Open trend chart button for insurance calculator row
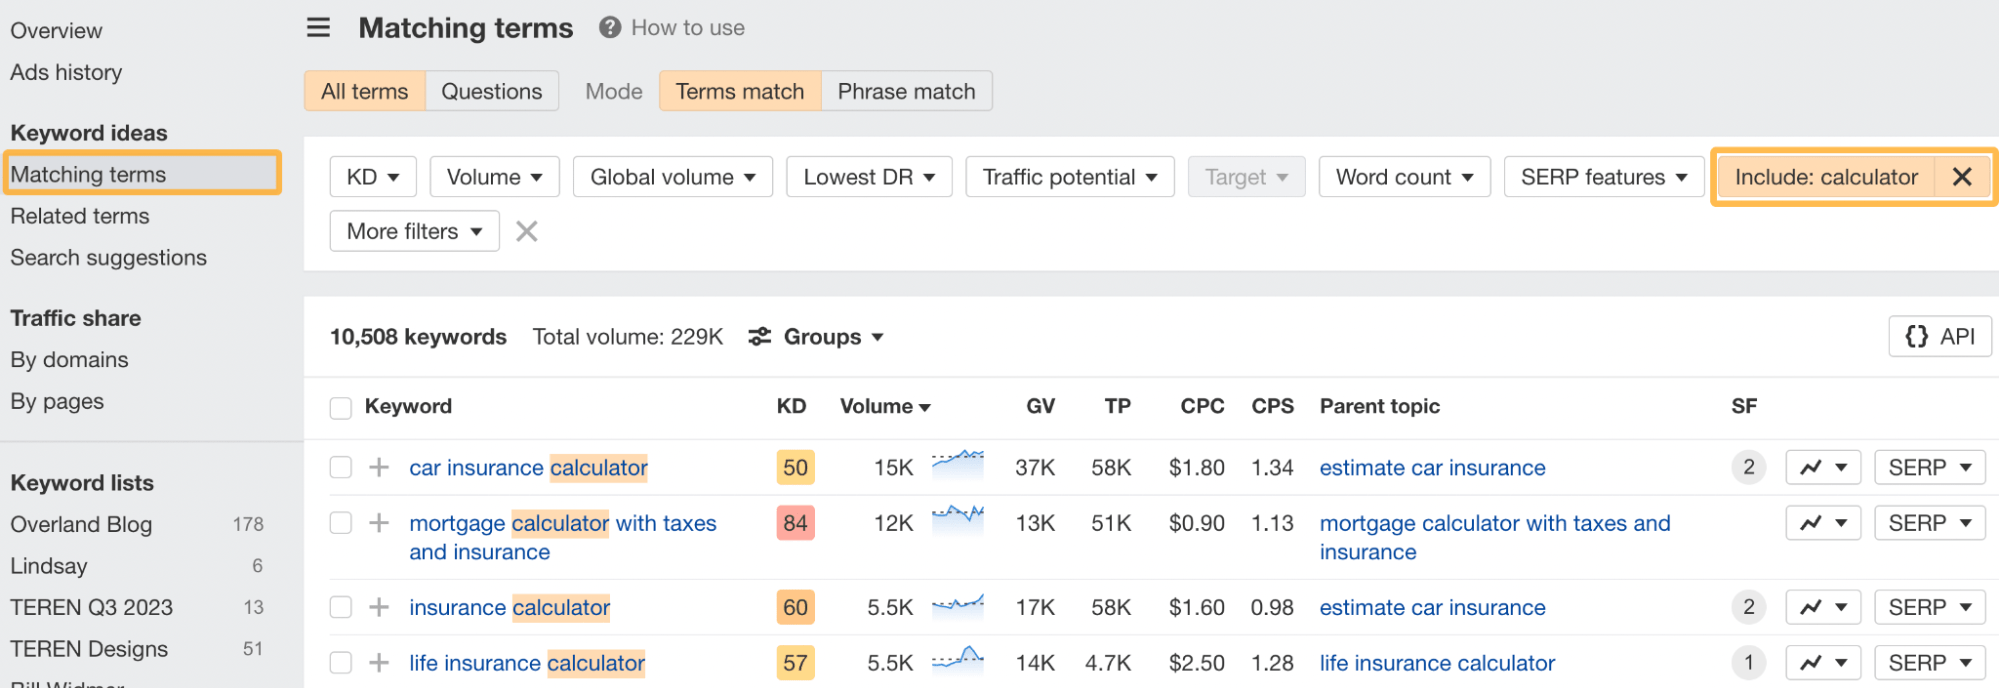Image resolution: width=1999 pixels, height=689 pixels. (1822, 608)
